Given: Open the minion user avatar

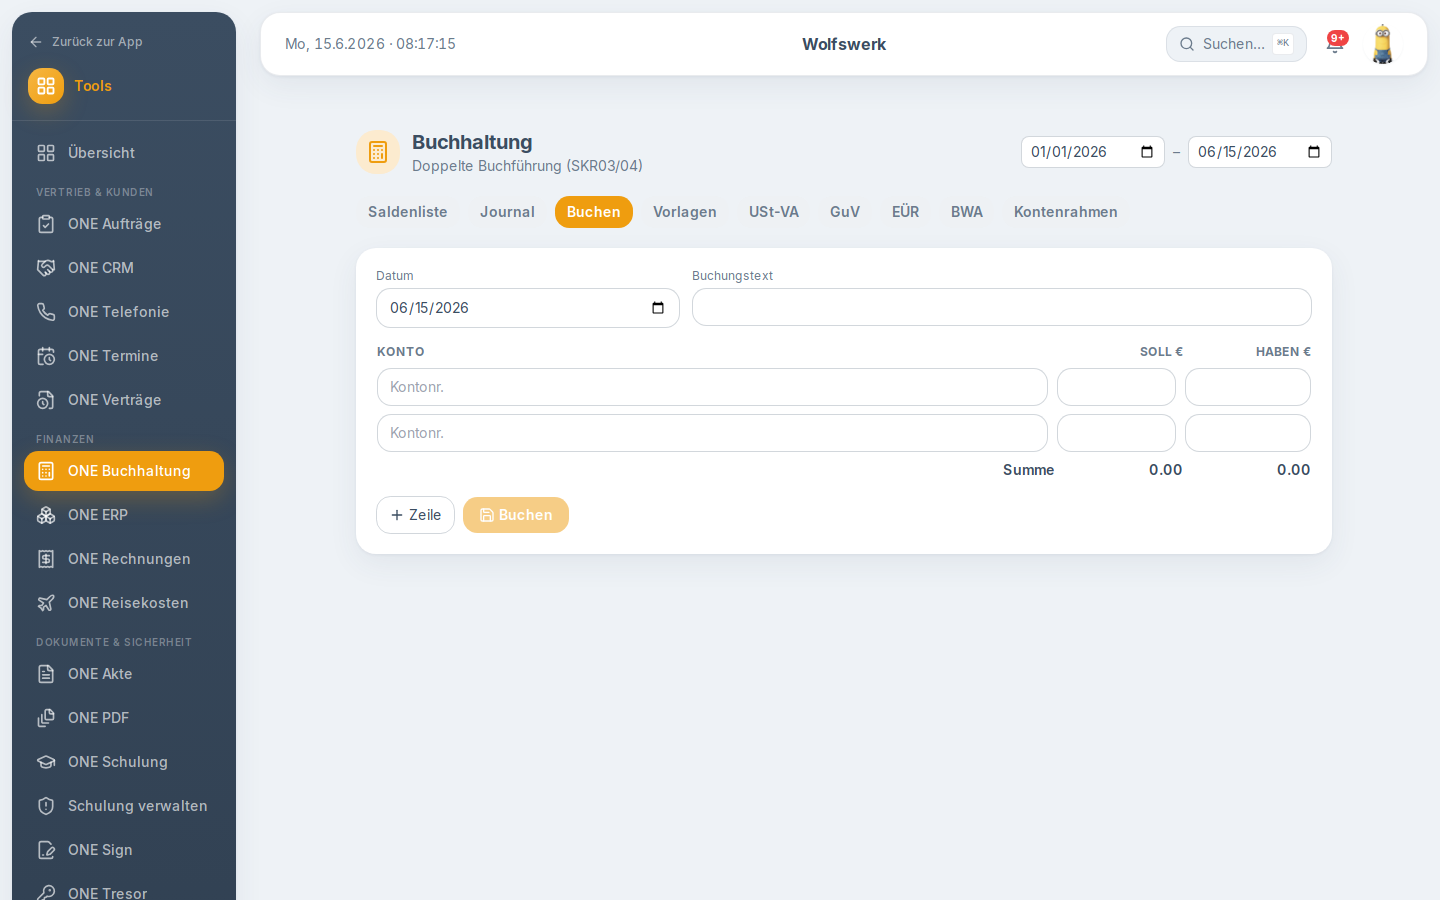Looking at the screenshot, I should pyautogui.click(x=1383, y=44).
